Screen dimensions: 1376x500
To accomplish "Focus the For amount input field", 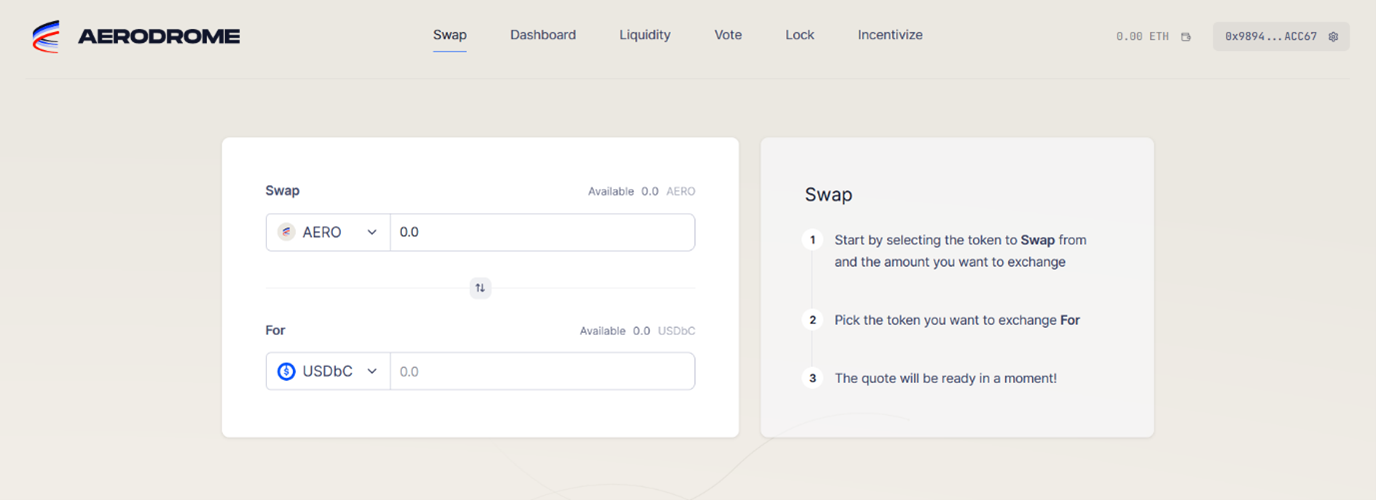I will [x=542, y=371].
